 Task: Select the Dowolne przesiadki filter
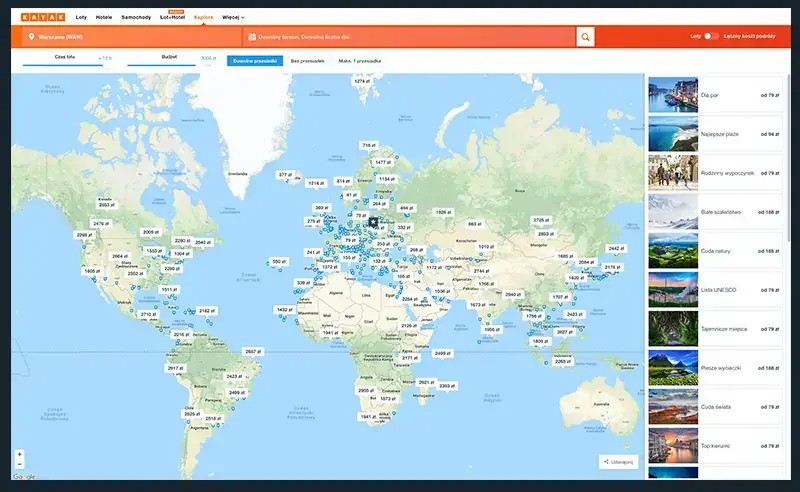tap(254, 61)
